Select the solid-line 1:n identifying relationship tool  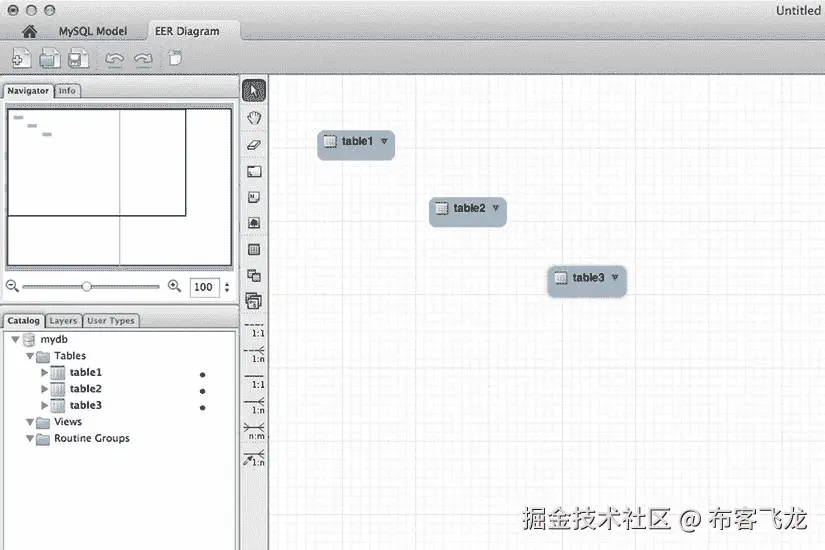tap(254, 406)
